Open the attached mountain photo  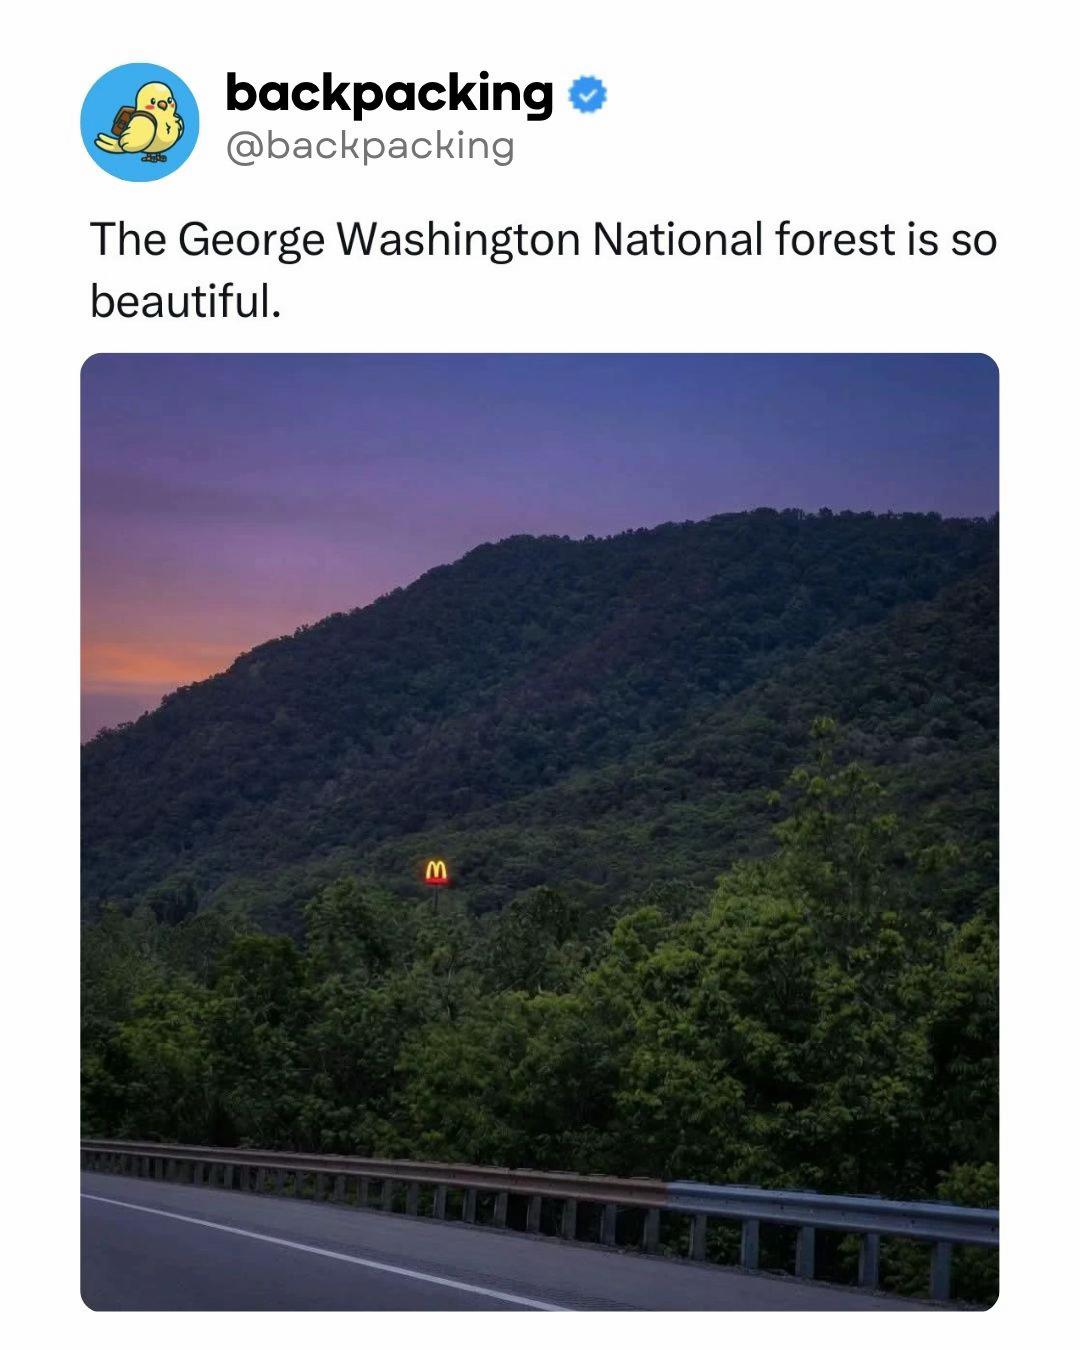540,832
